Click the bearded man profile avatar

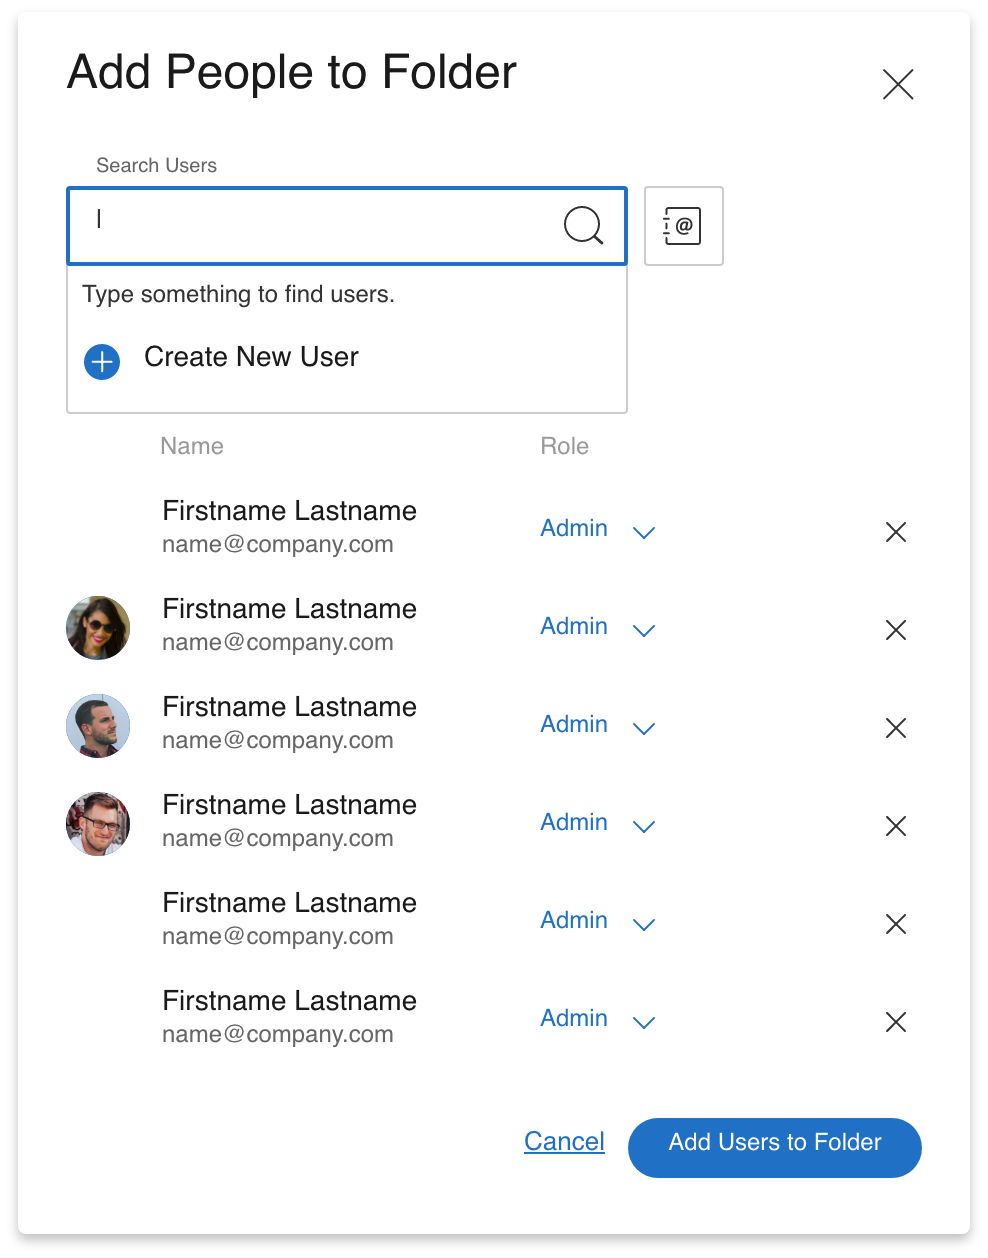[x=98, y=726]
